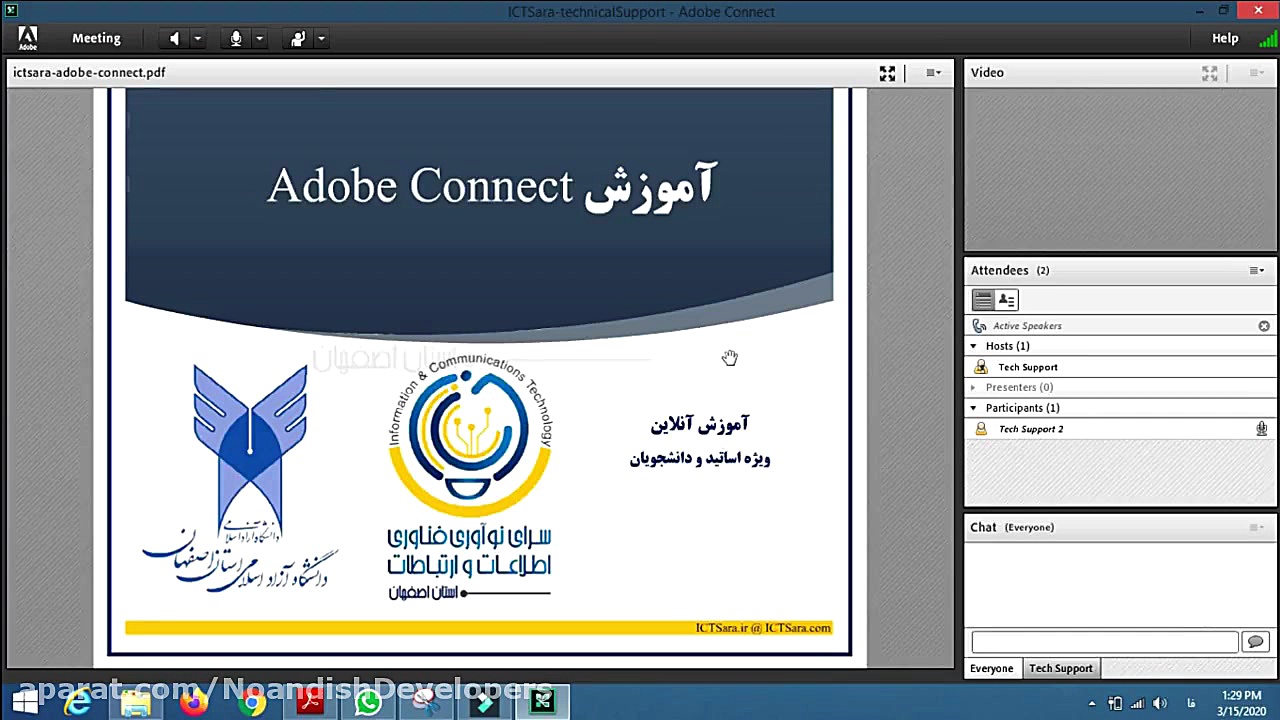1280x720 pixels.
Task: Collapse the Hosts (1) section
Action: coord(972,345)
